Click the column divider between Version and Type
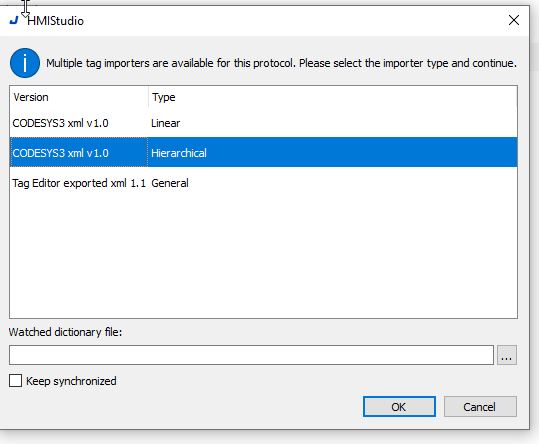The width and height of the screenshot is (539, 444). [148, 97]
